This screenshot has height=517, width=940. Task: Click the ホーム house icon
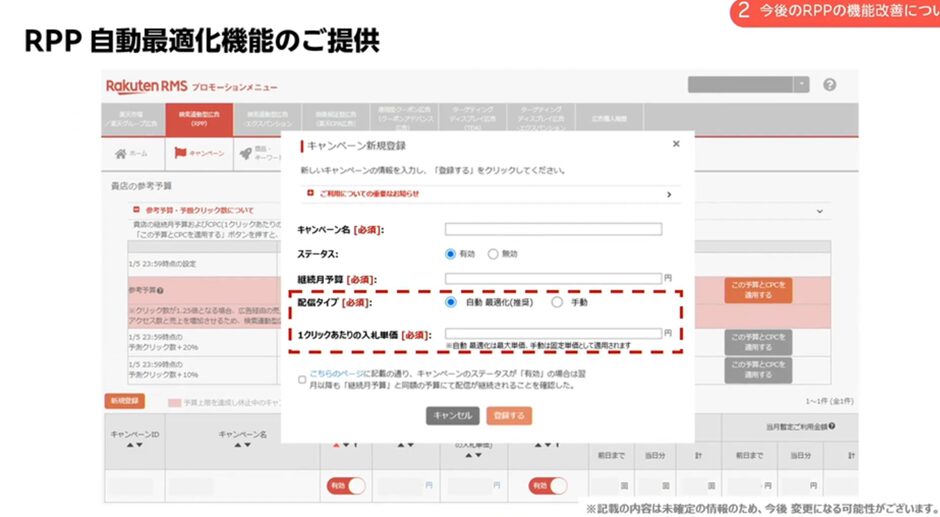(121, 153)
